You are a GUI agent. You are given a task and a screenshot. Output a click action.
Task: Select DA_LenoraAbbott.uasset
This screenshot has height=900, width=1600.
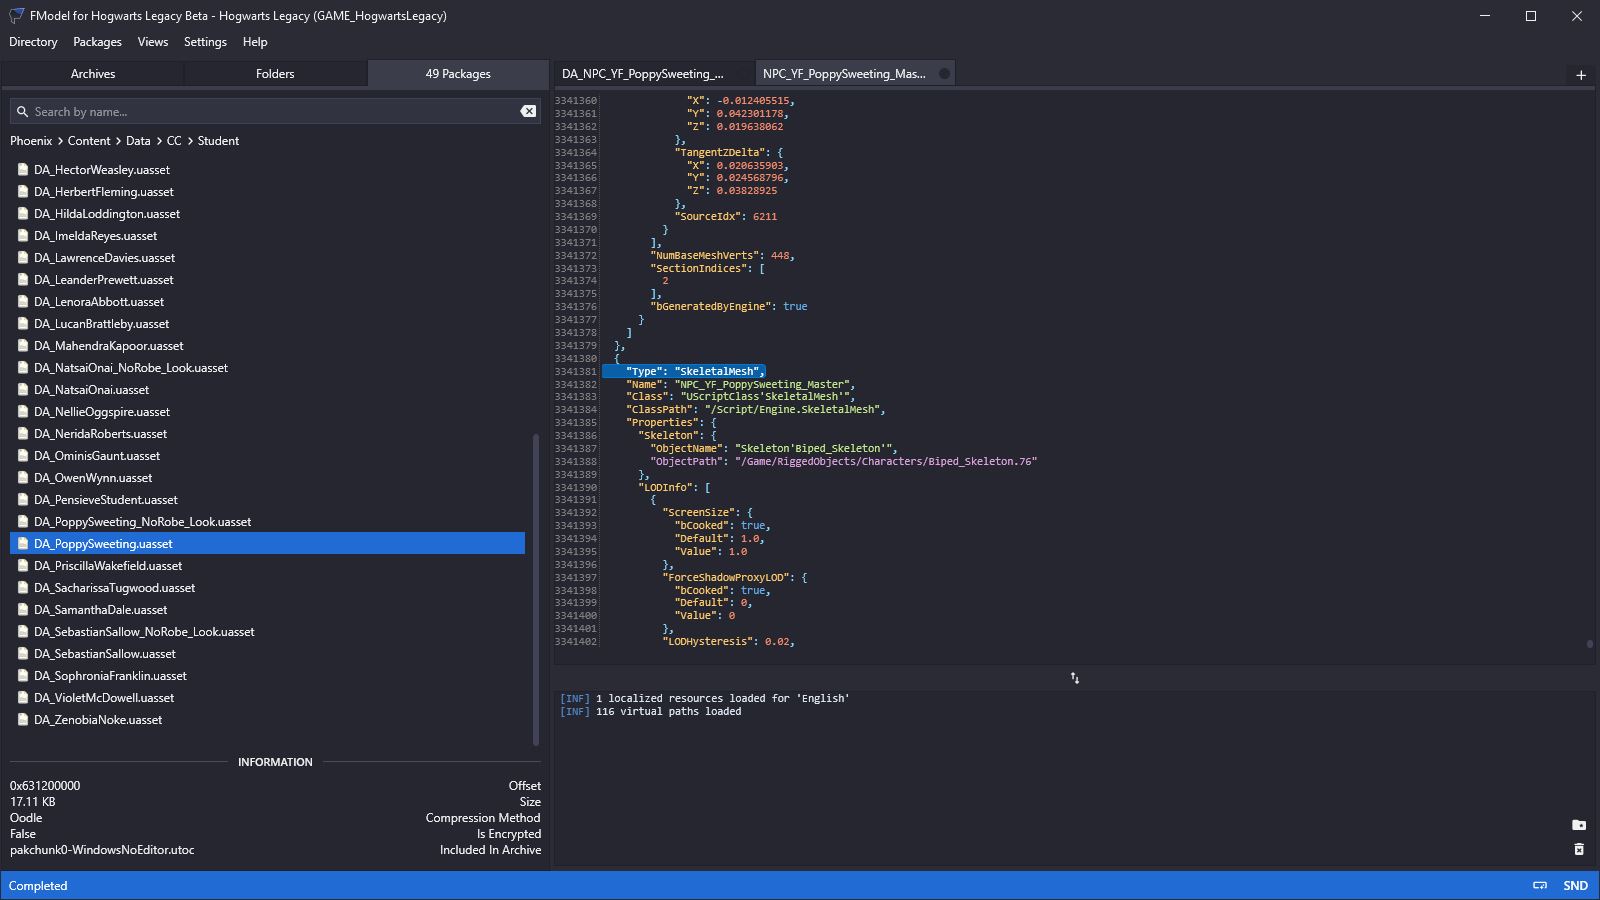(x=267, y=302)
